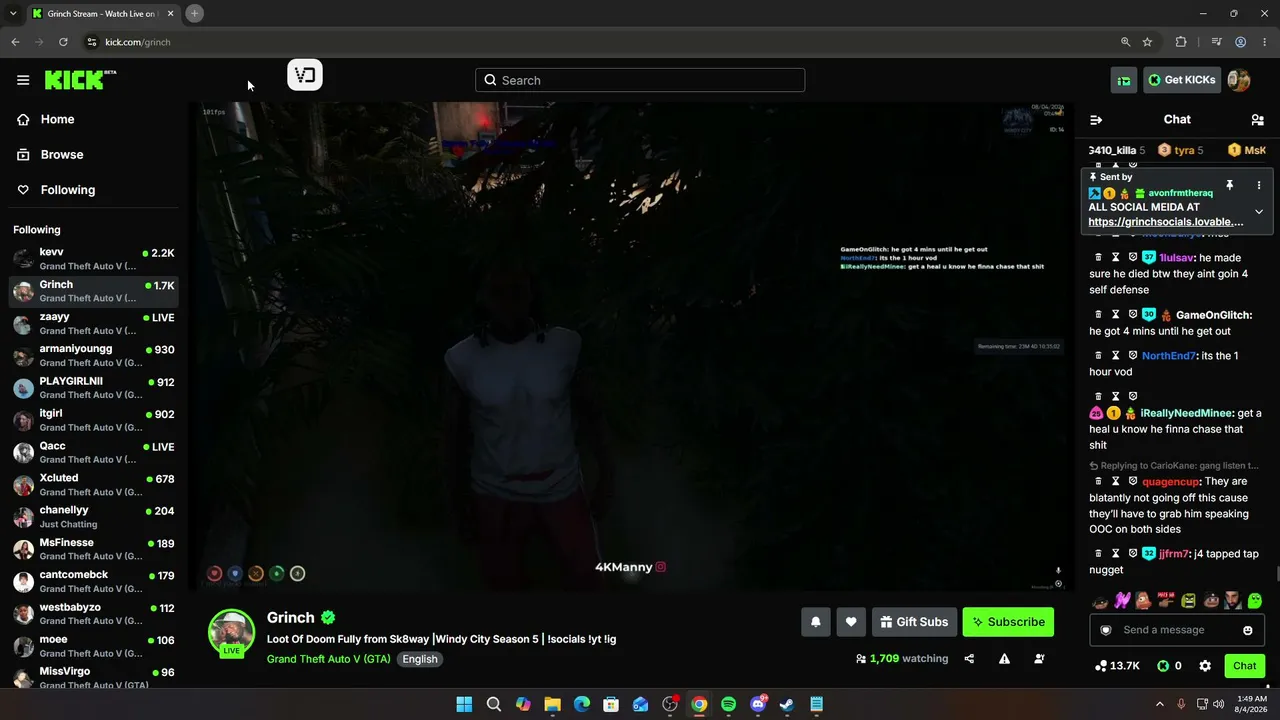Open the green icon left of Get KICKs

1124,80
